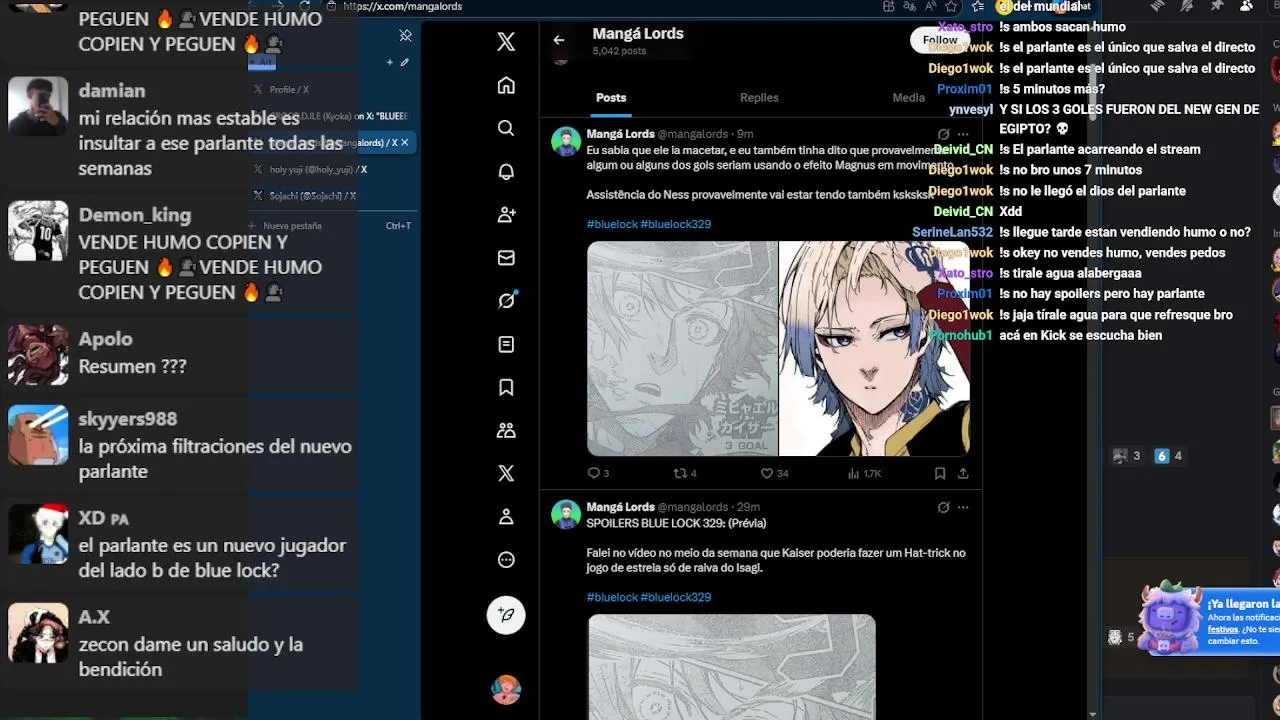Open #bluelock329 hashtag in 9m post
Viewport: 1280px width, 720px height.
click(x=676, y=224)
